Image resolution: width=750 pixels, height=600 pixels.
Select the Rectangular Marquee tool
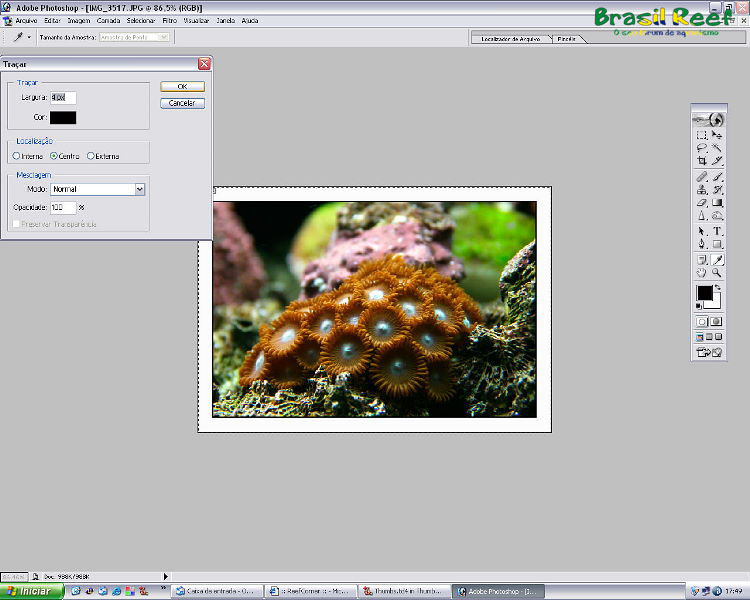(x=702, y=134)
